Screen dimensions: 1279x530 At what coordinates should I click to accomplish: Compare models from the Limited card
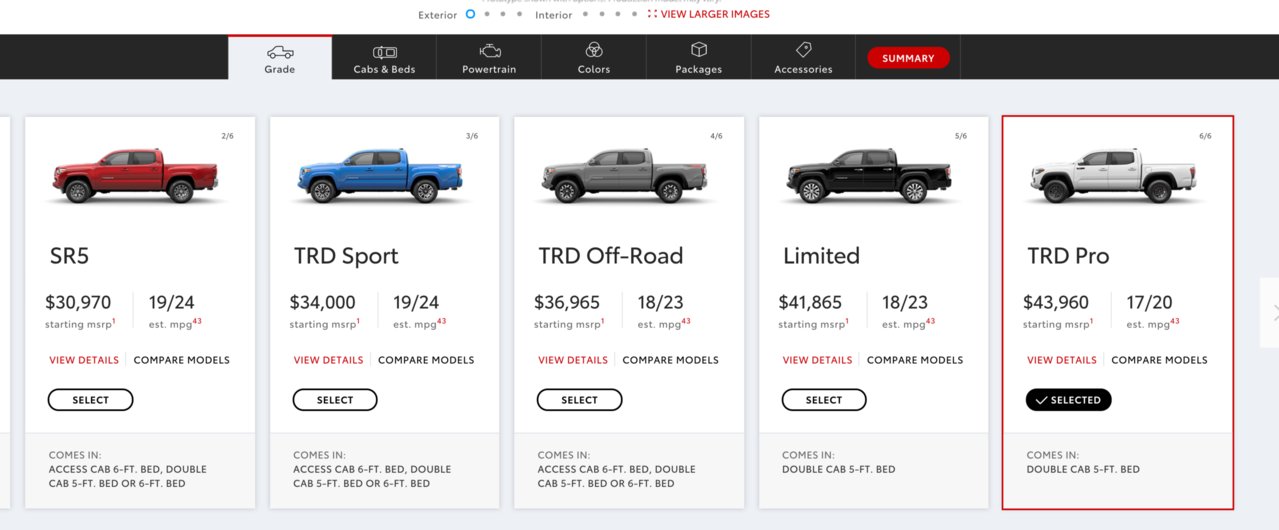(915, 360)
